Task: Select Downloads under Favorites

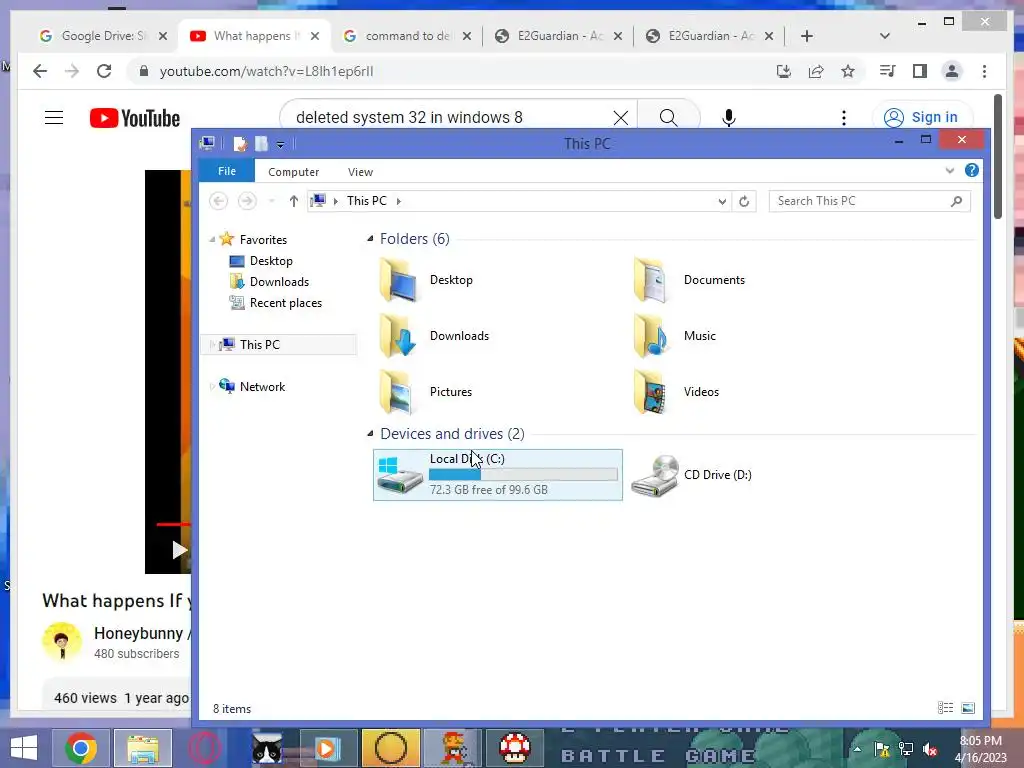Action: point(279,281)
